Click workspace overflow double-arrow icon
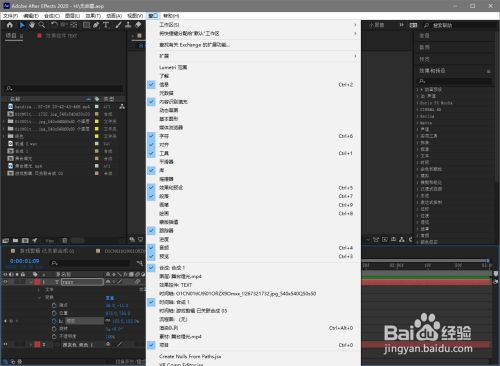The width and height of the screenshot is (500, 366). pyautogui.click(x=401, y=25)
